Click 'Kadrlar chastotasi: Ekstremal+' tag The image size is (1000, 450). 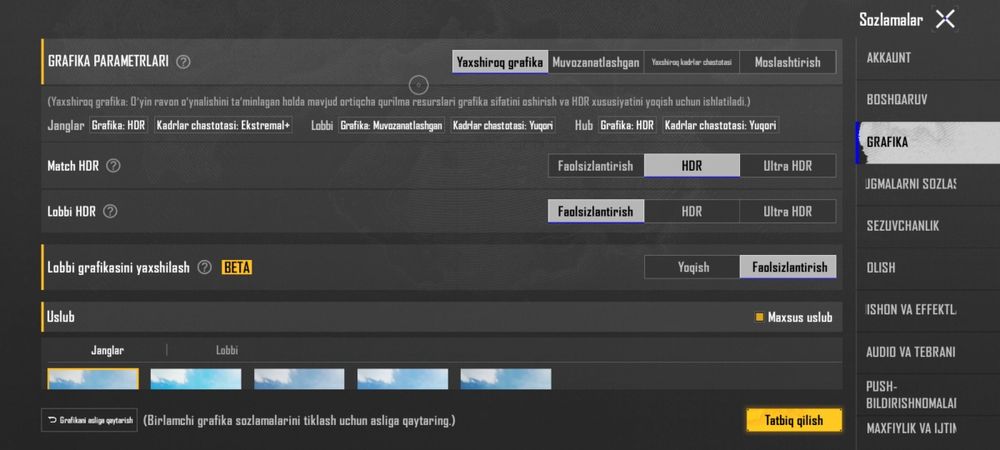223,126
